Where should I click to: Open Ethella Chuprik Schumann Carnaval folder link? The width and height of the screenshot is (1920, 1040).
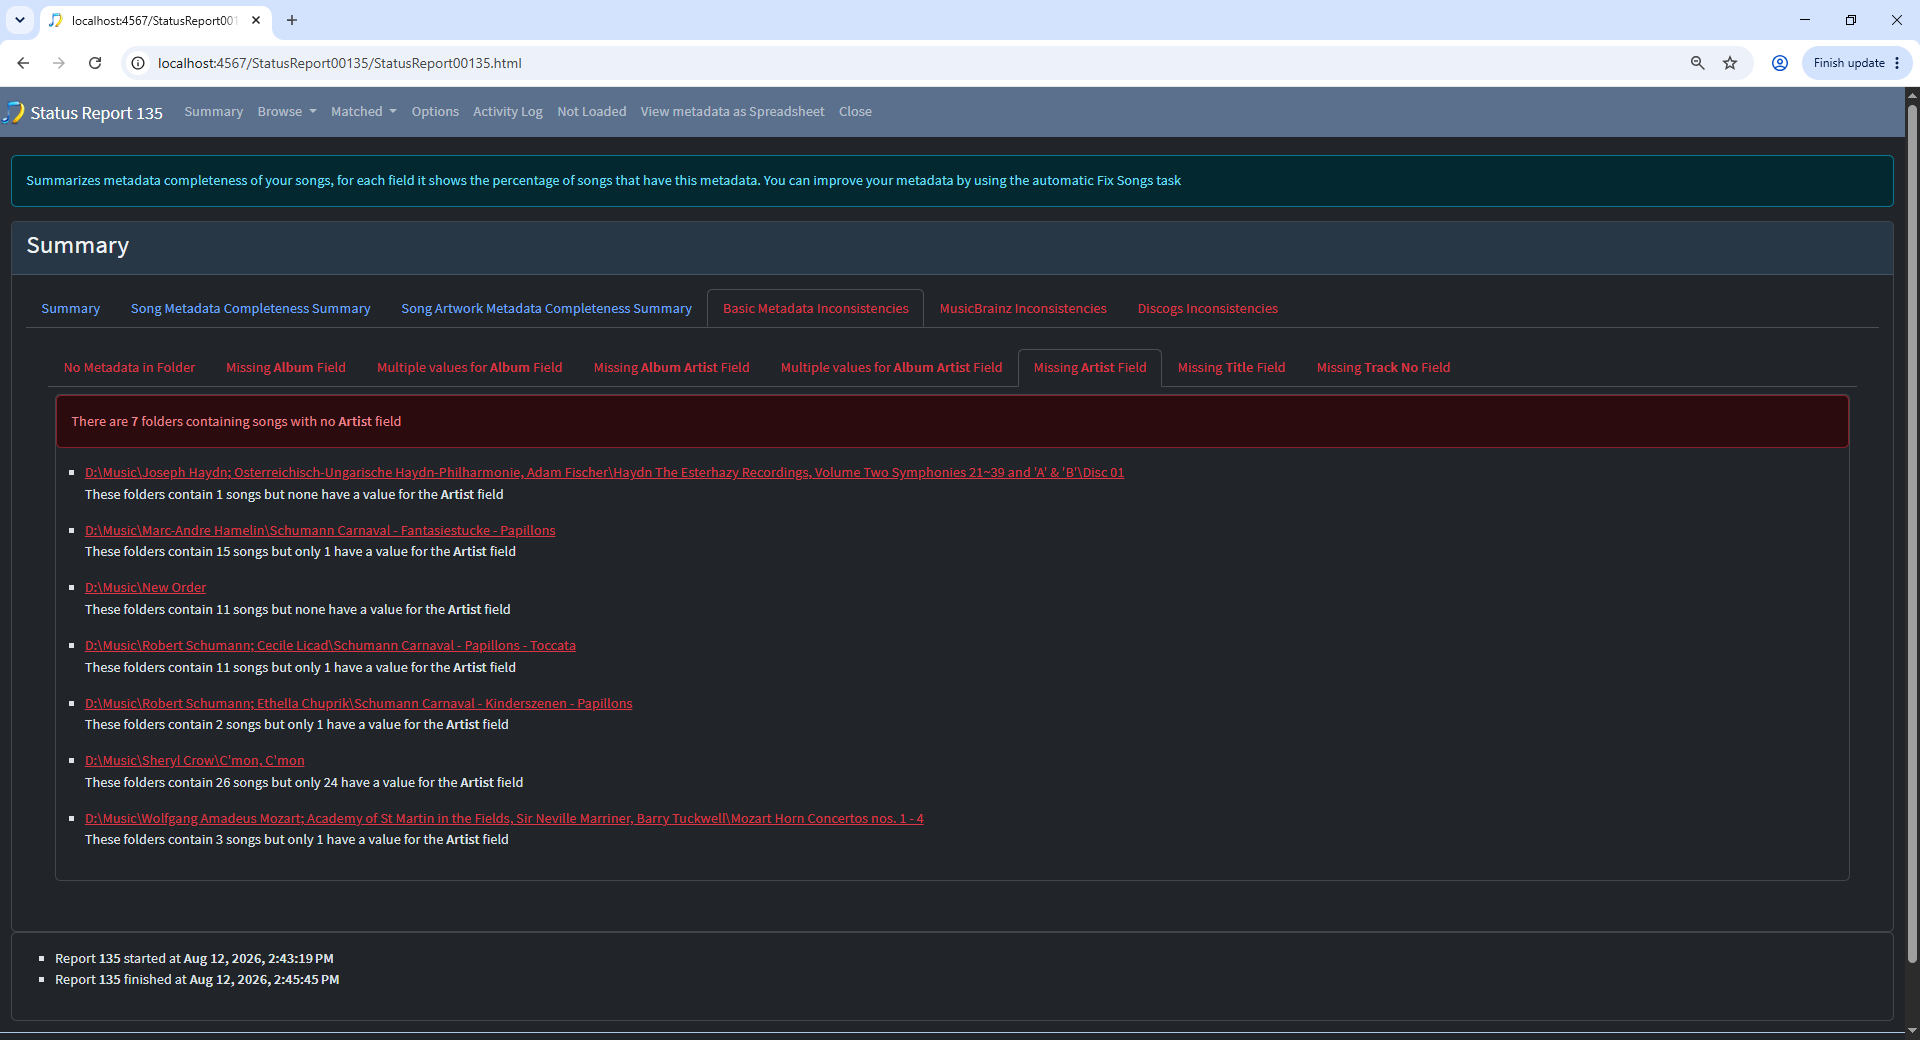pos(359,704)
